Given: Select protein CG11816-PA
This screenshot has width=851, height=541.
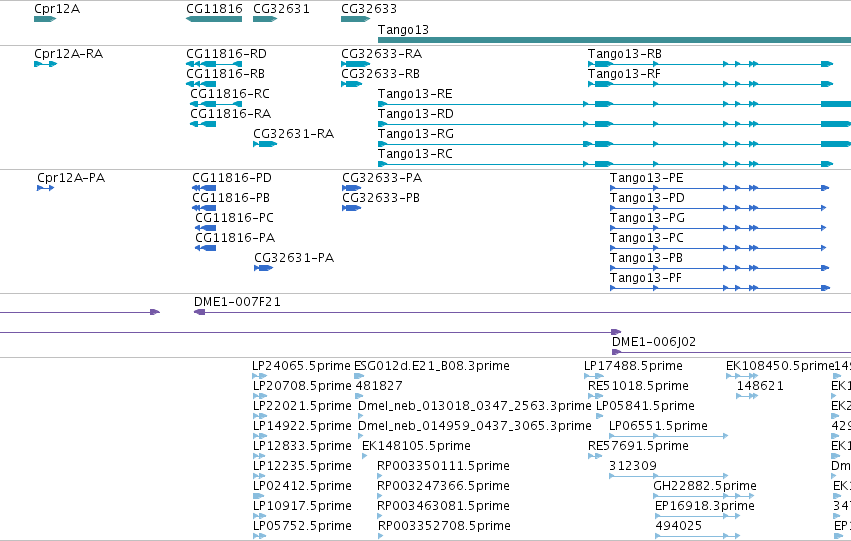Looking at the screenshot, I should coord(235,238).
